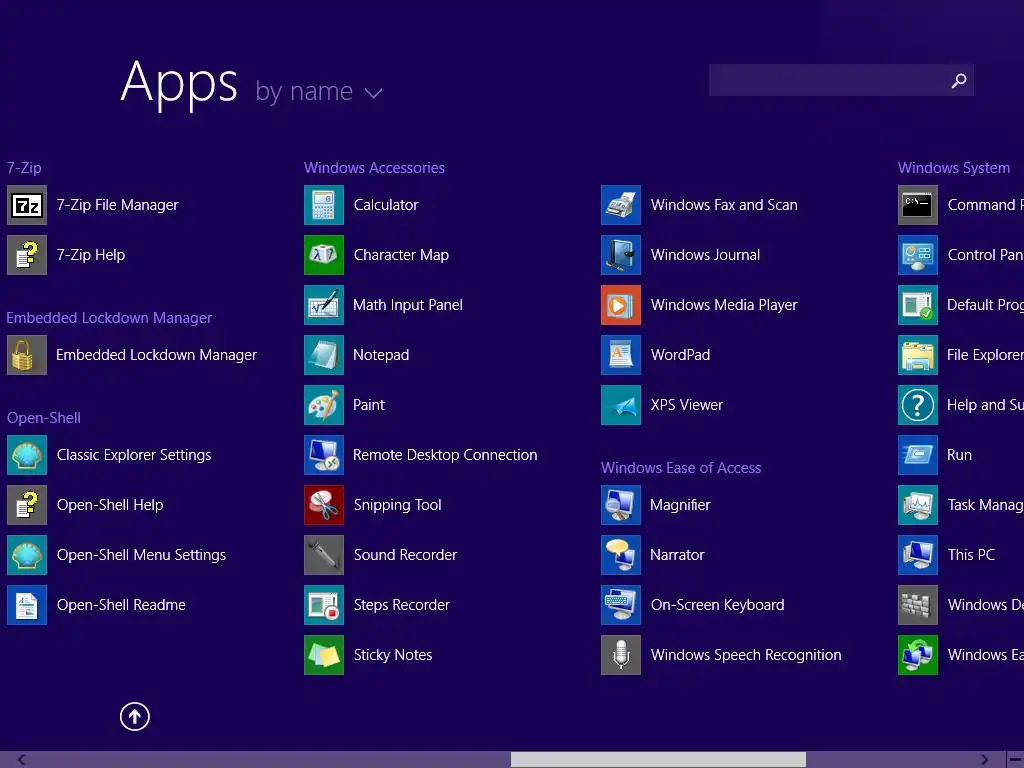Open the Windows Journal icon
Screen dimensions: 1024x768
click(x=621, y=255)
